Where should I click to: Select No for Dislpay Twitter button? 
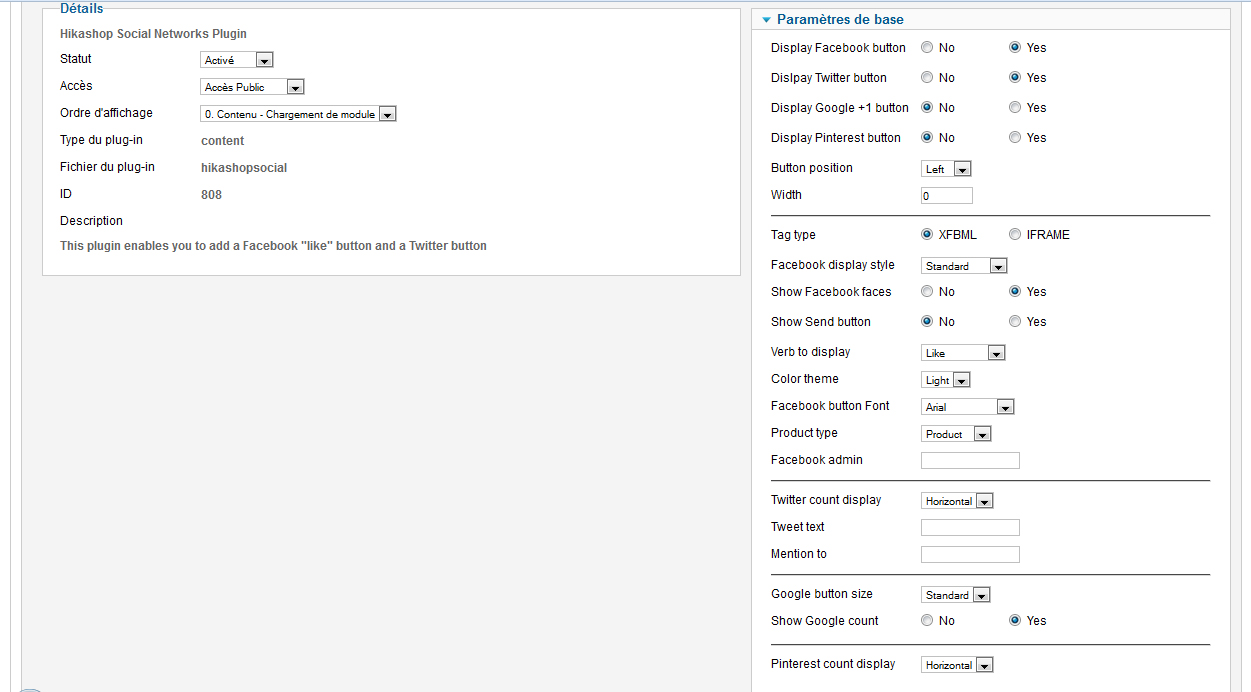[x=927, y=77]
